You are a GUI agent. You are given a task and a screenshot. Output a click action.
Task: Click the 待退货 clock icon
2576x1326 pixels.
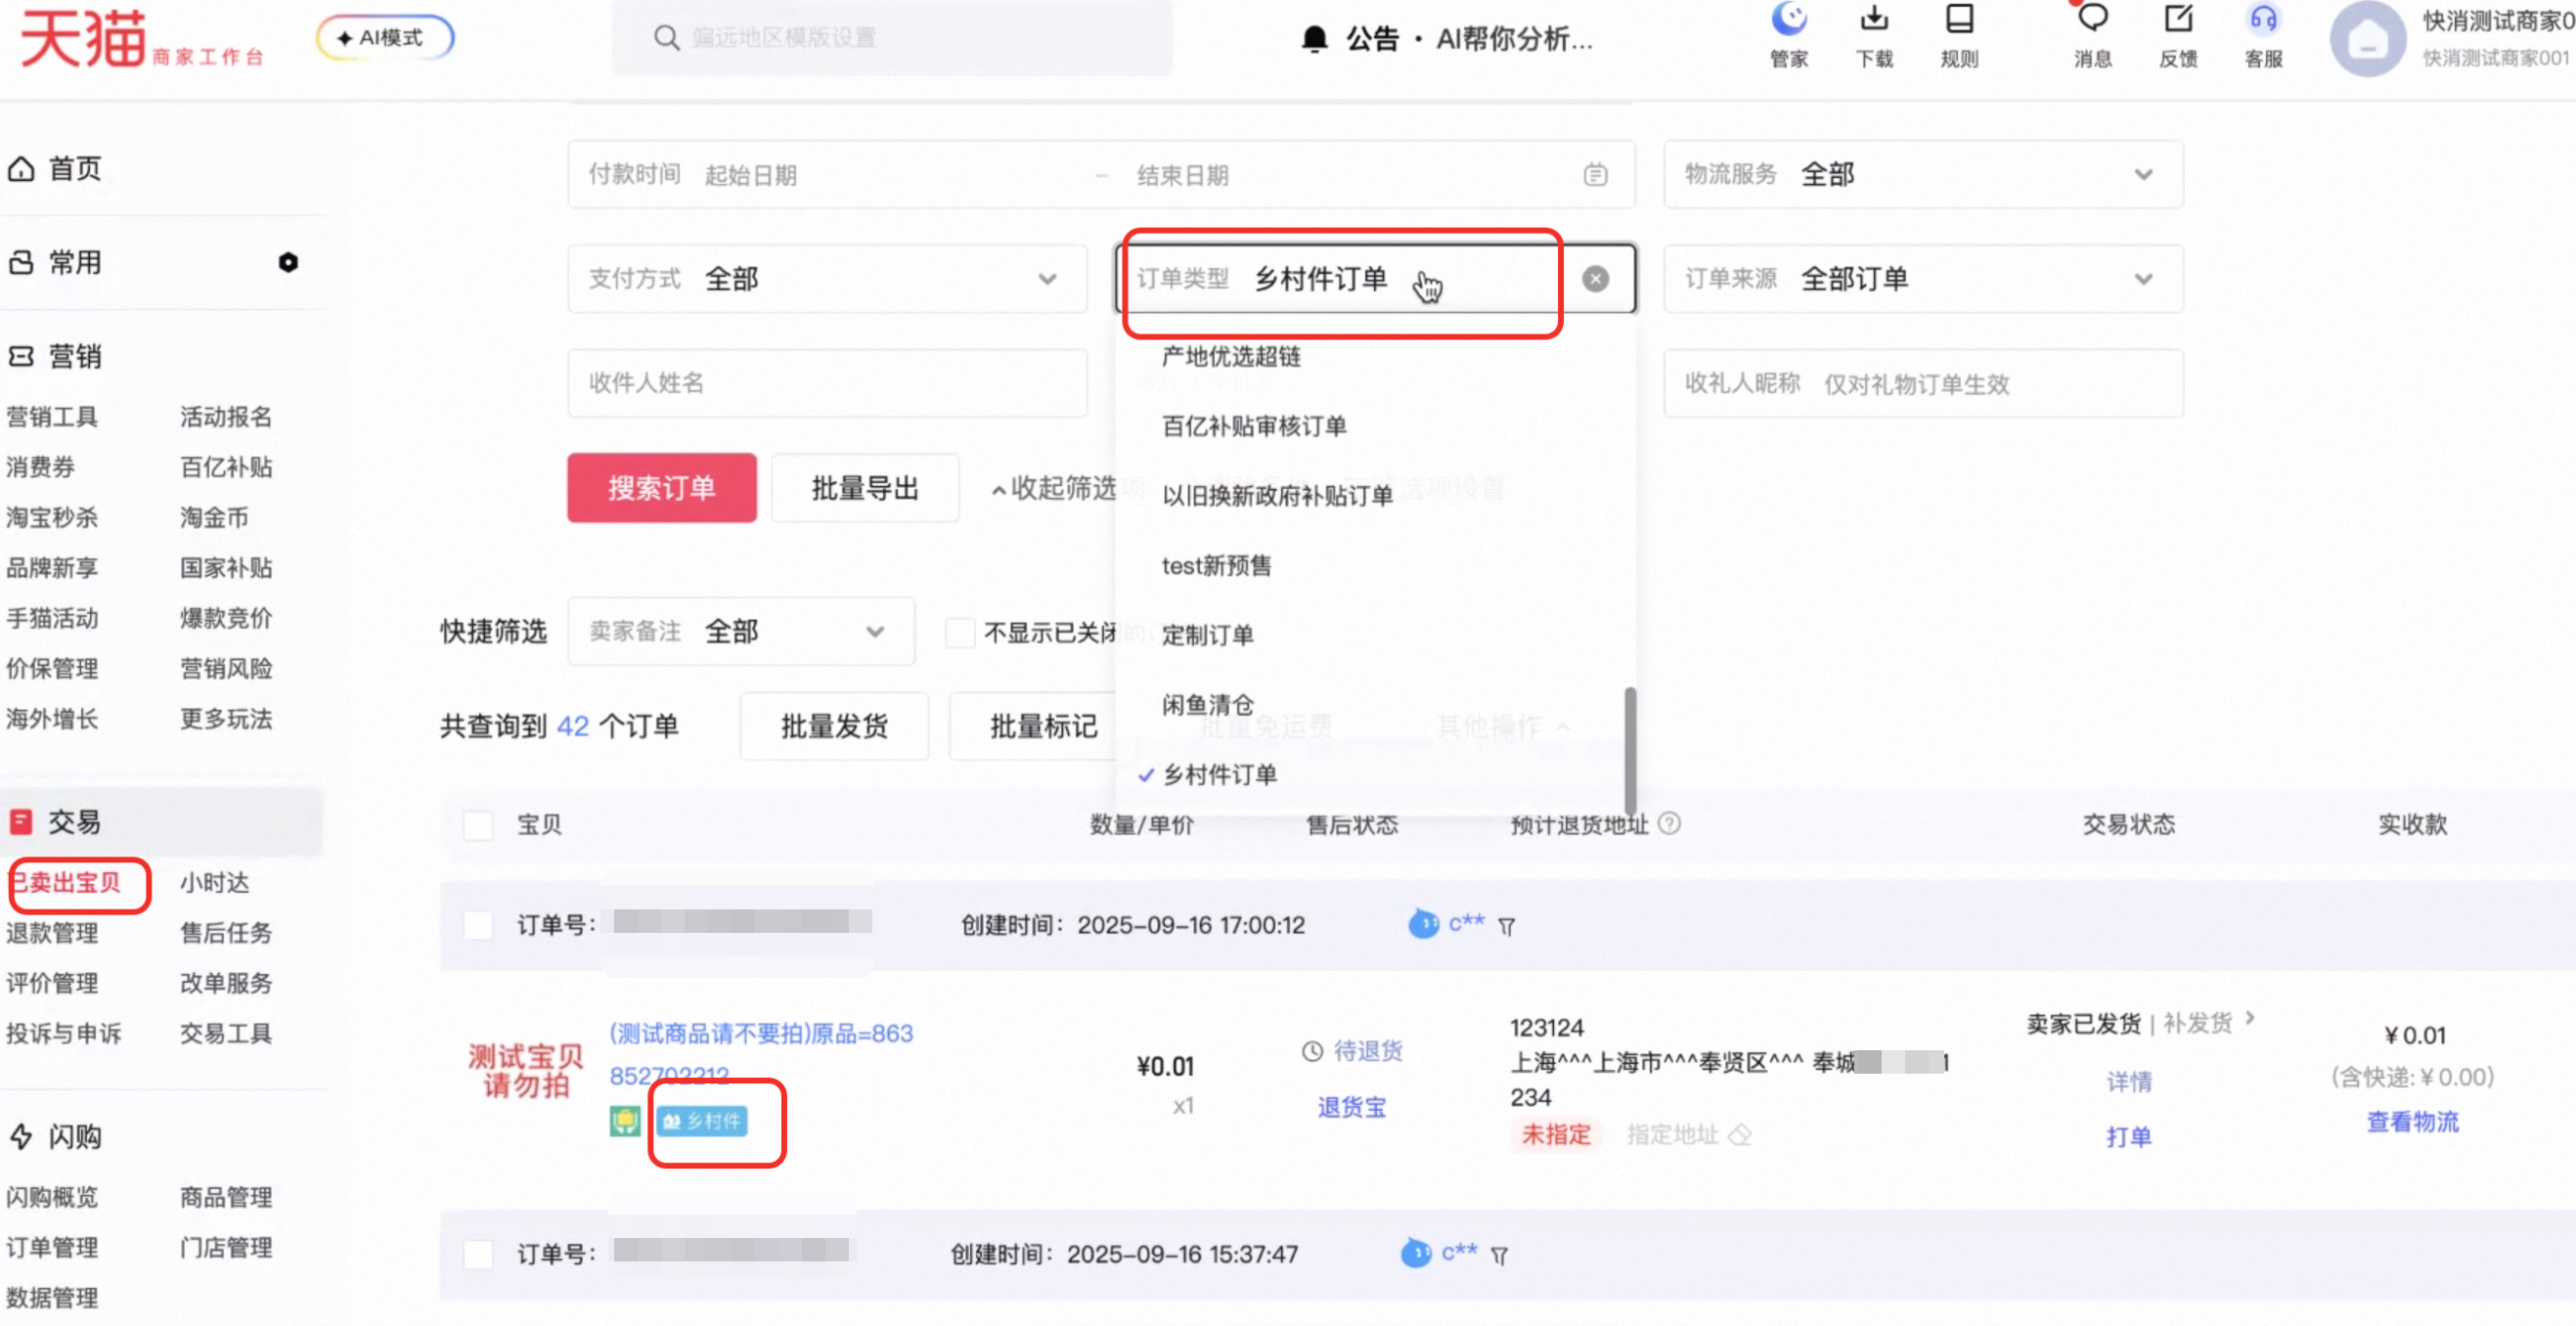pyautogui.click(x=1312, y=1051)
